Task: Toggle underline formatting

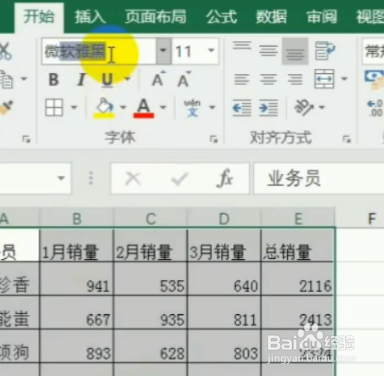Action: 107,80
